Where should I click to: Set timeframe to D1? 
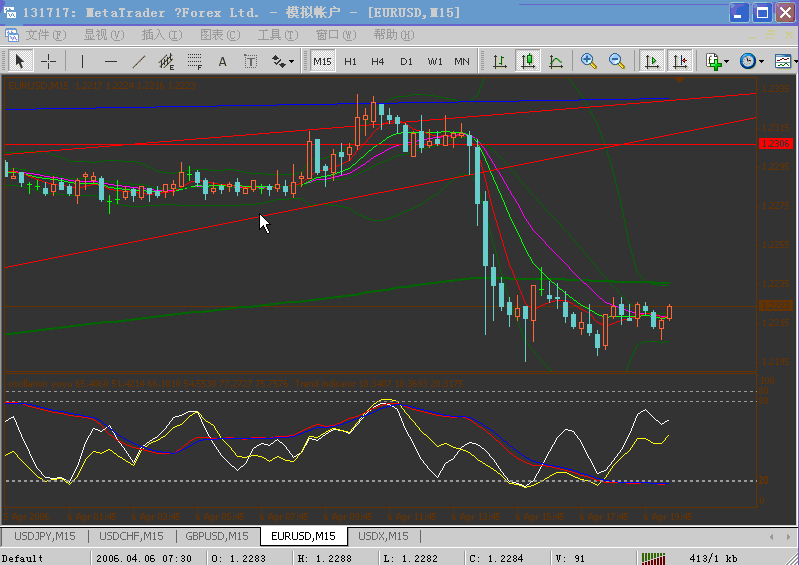pyautogui.click(x=406, y=61)
